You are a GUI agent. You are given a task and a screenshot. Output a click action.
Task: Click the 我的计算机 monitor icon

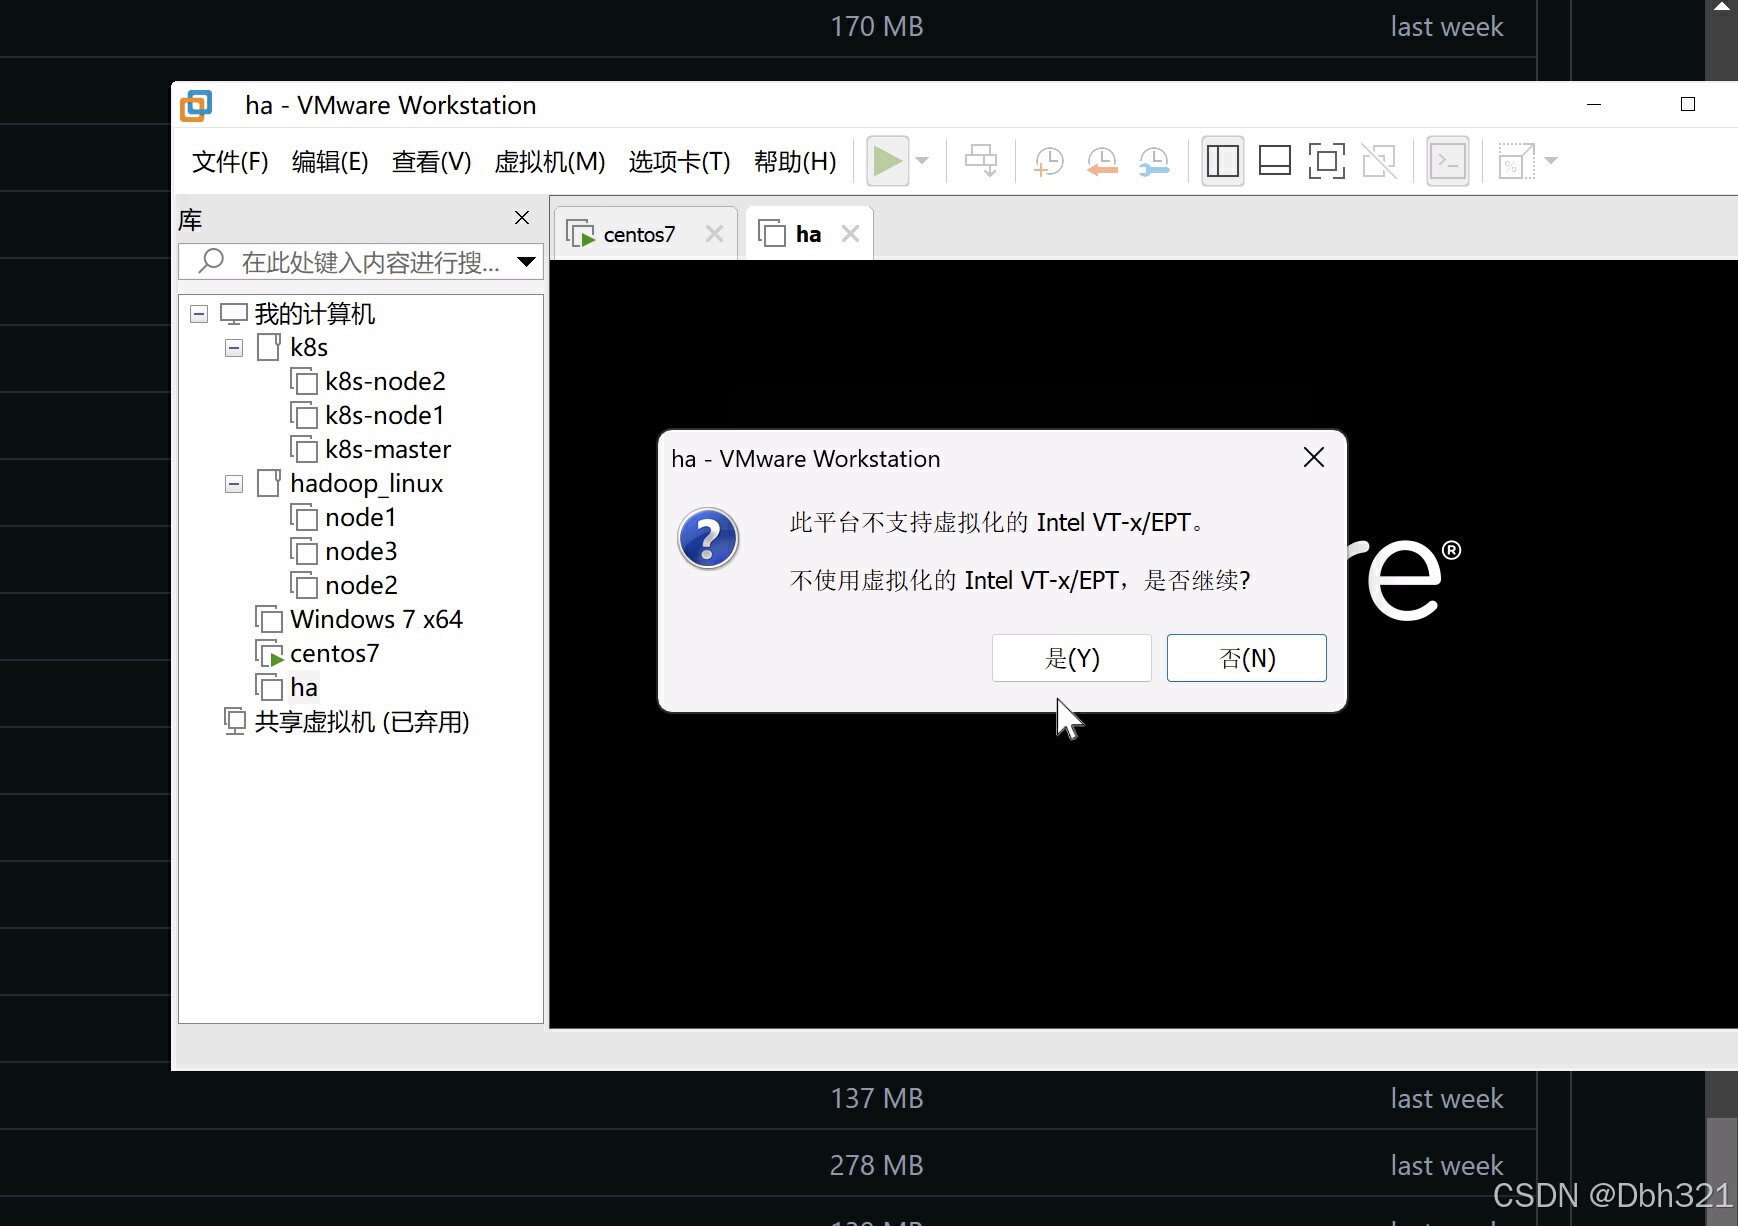coord(234,314)
